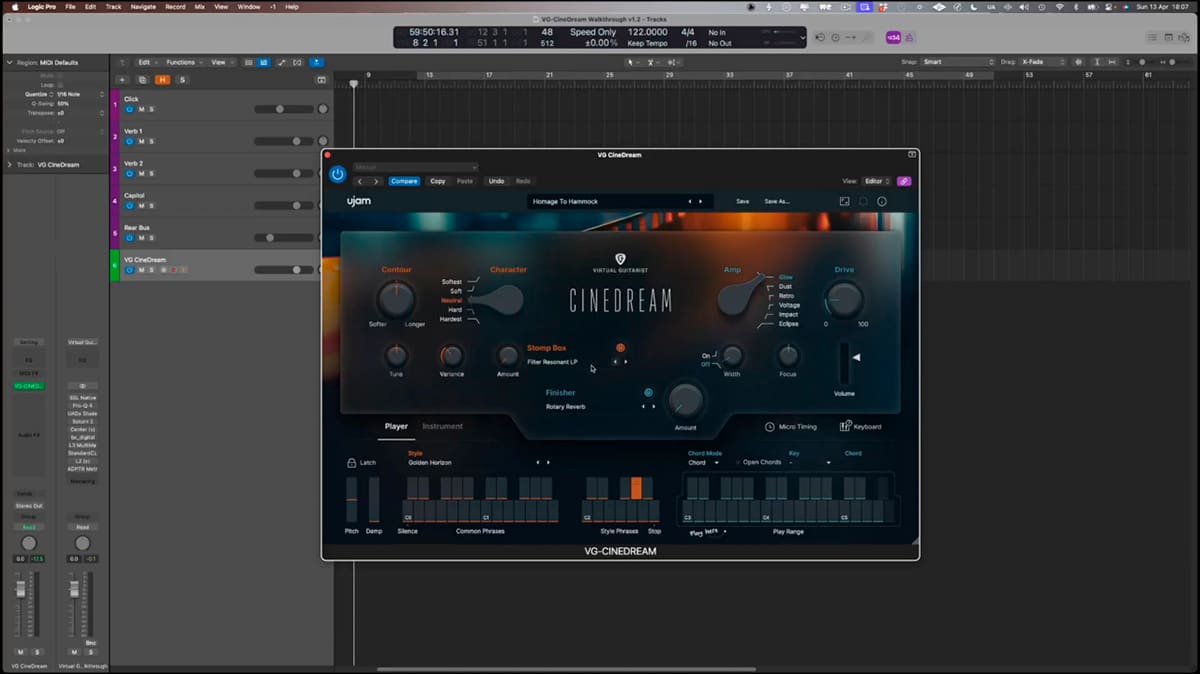
Task: Click the Pitch wheel strip
Action: (352, 499)
